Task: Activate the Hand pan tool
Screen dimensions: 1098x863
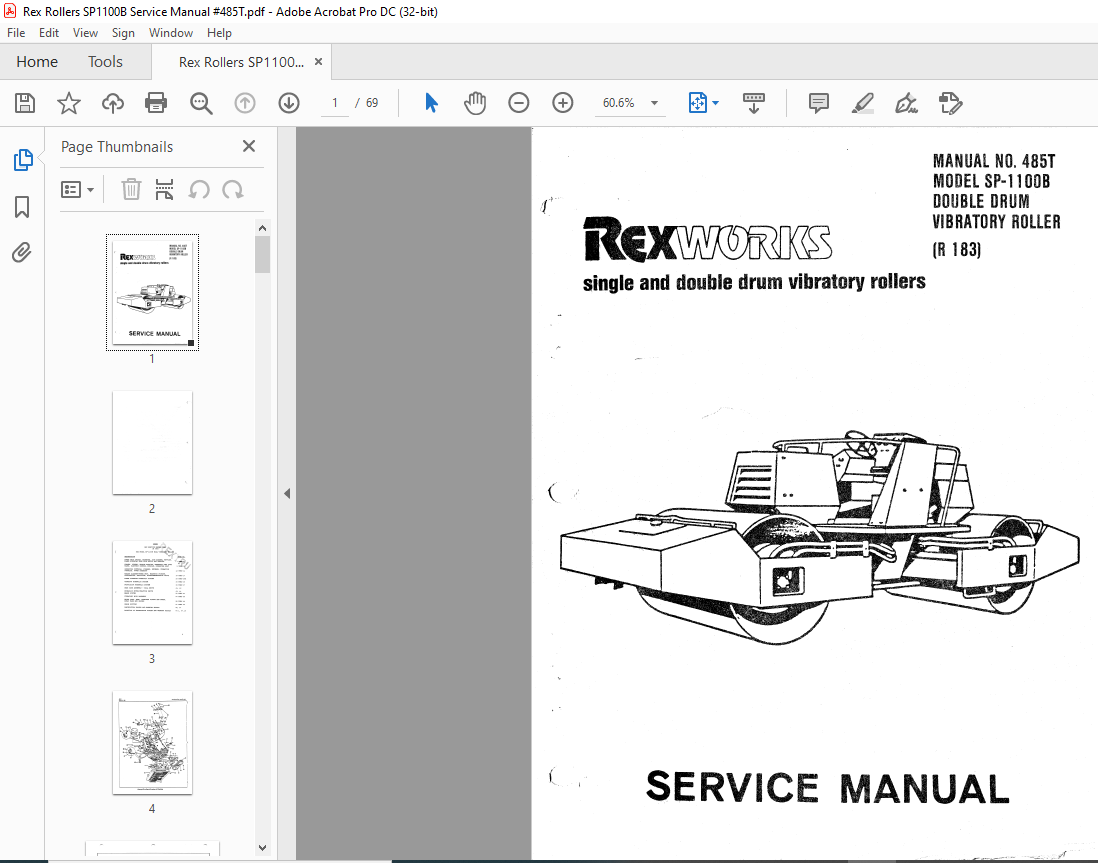Action: pos(475,103)
